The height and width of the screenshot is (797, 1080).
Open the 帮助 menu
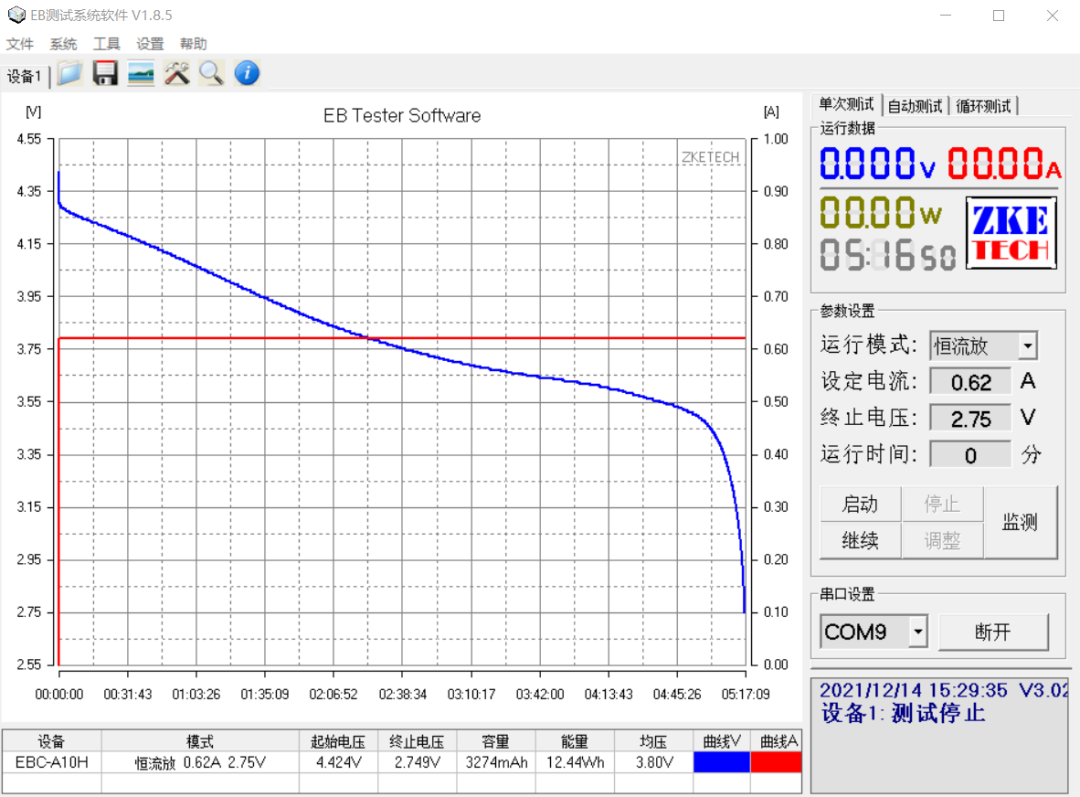193,44
